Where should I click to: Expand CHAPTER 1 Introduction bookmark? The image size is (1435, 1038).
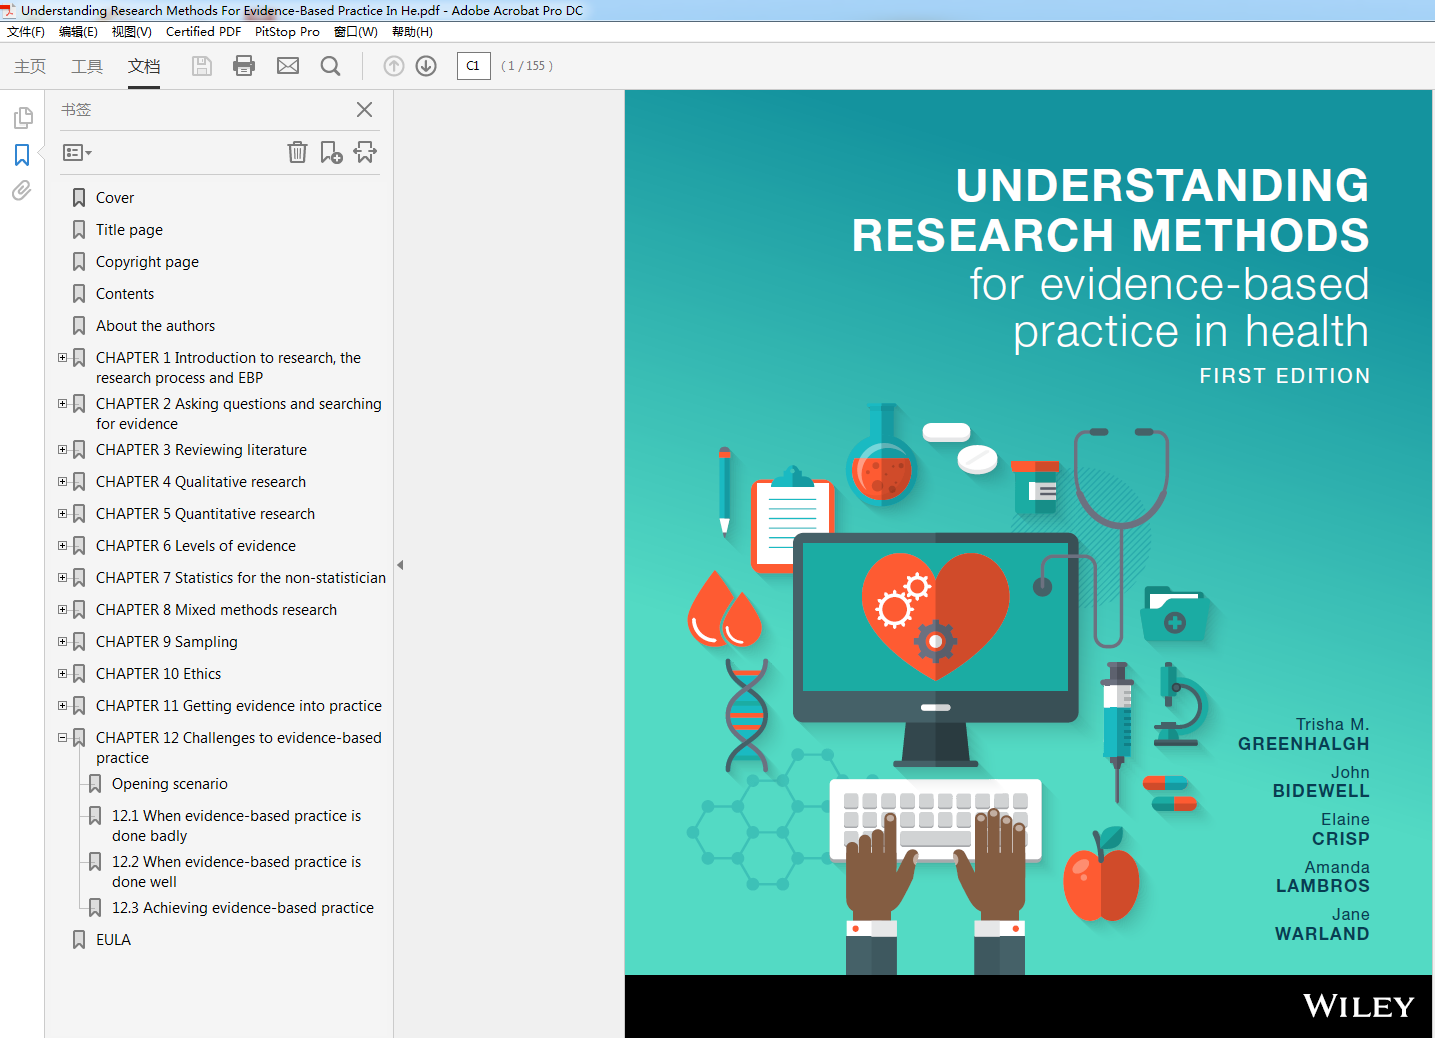[x=62, y=357]
